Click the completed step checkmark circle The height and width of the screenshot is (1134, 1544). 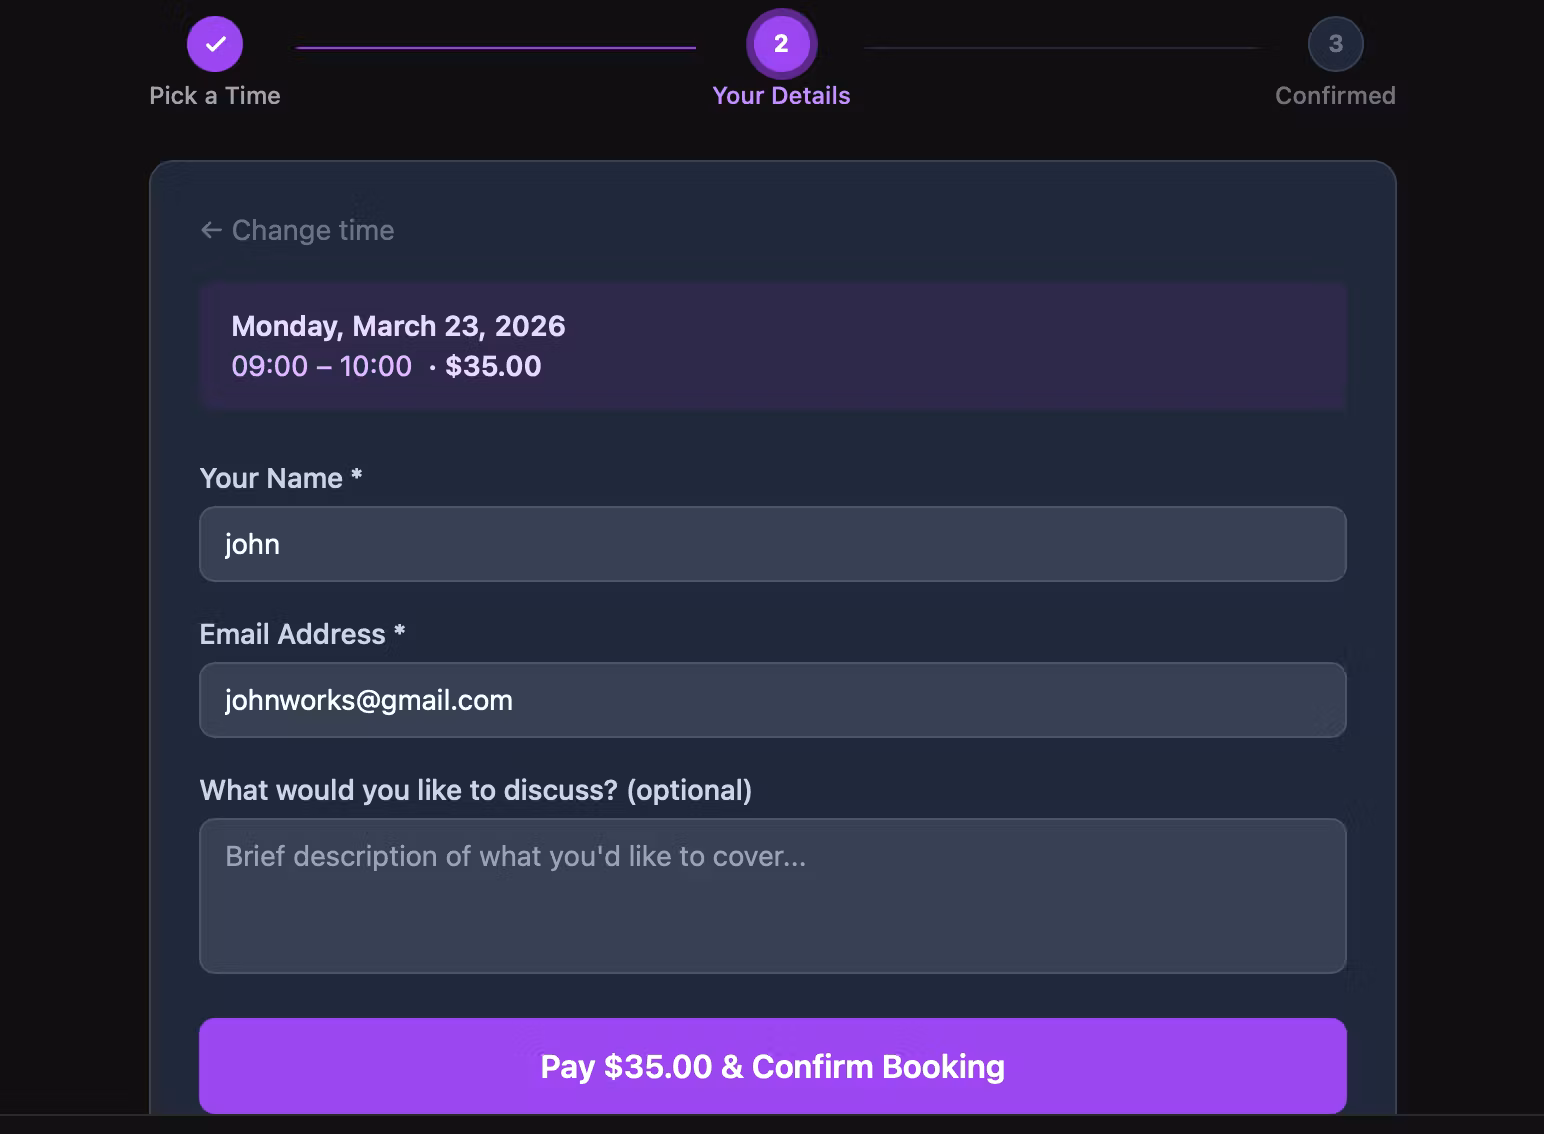pos(215,44)
